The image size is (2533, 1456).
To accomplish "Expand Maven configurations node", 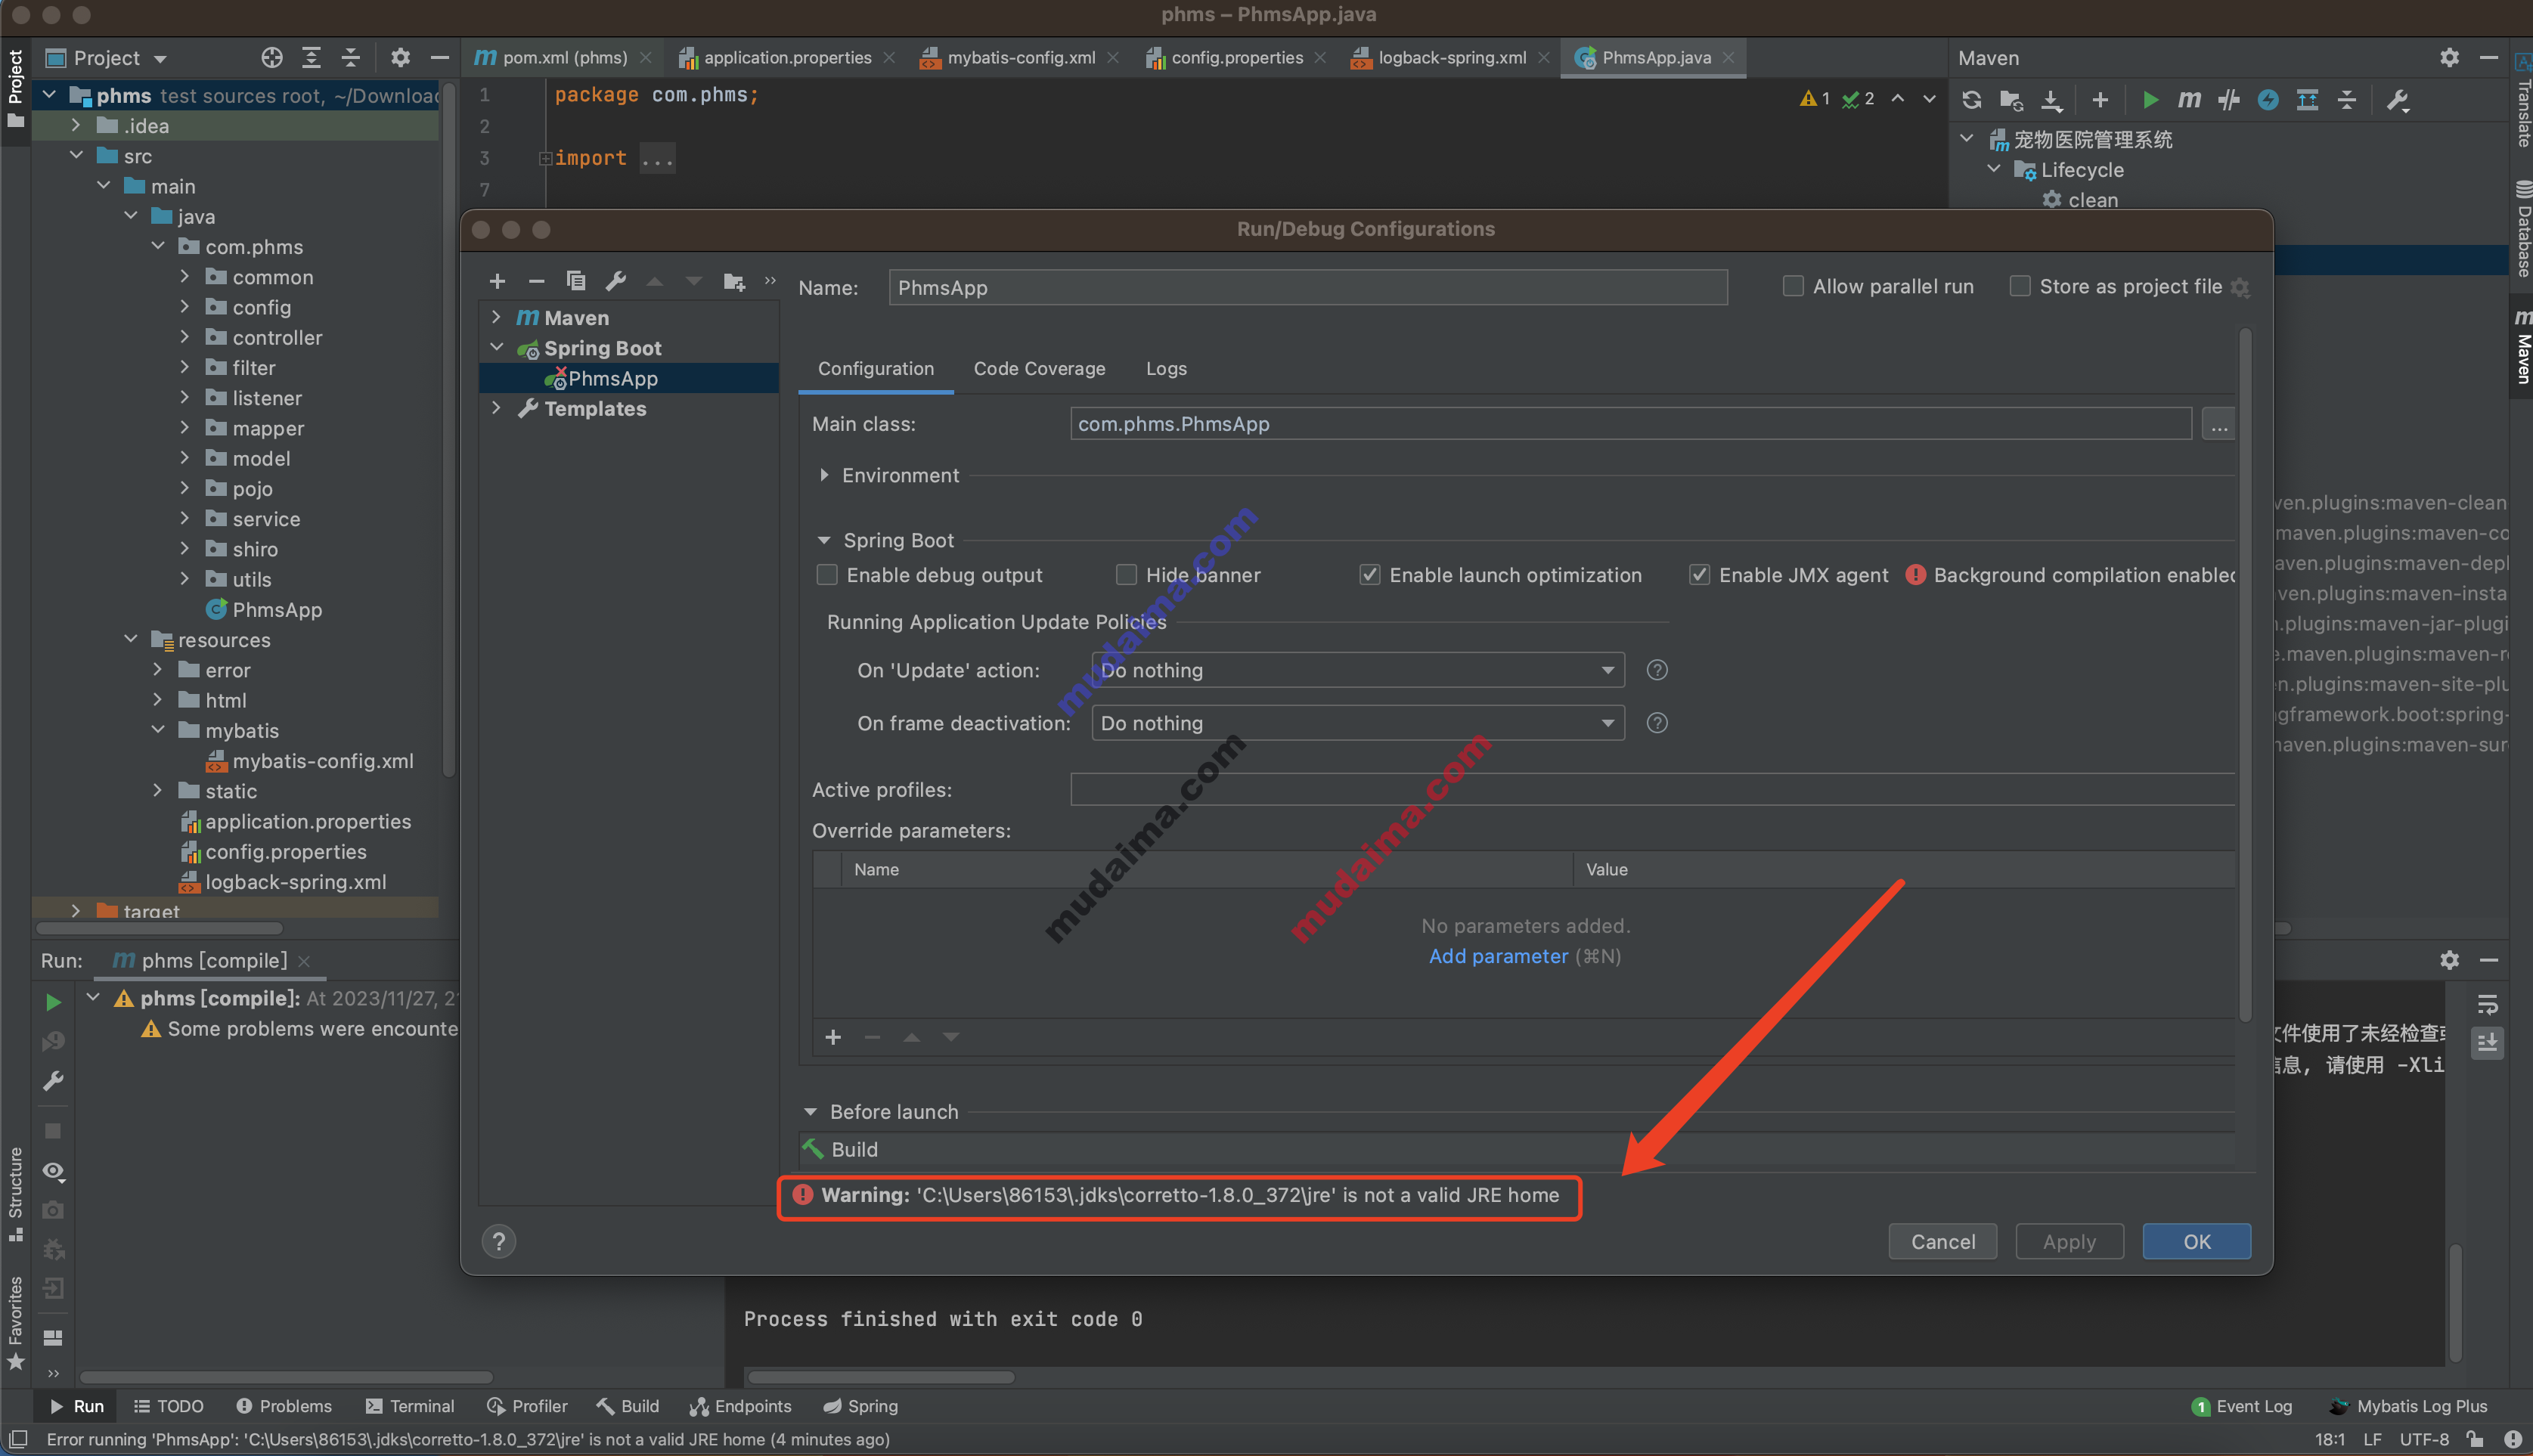I will coord(496,317).
